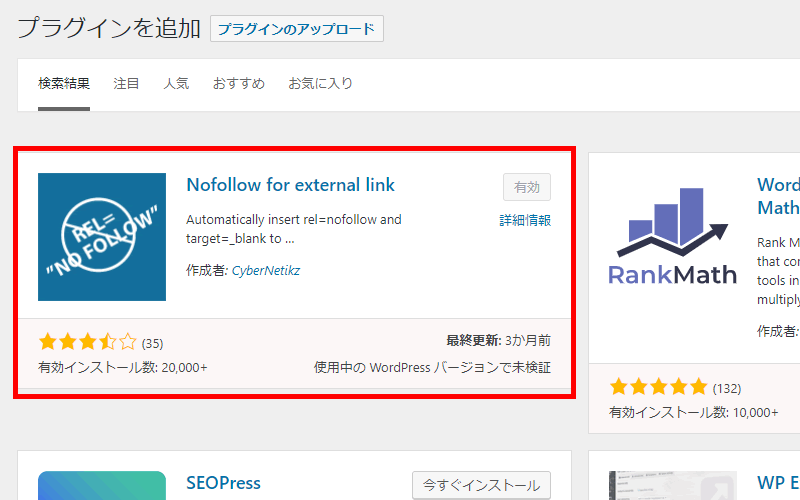The width and height of the screenshot is (800, 500).
Task: Click the Rank Math logo image
Action: coord(673,237)
